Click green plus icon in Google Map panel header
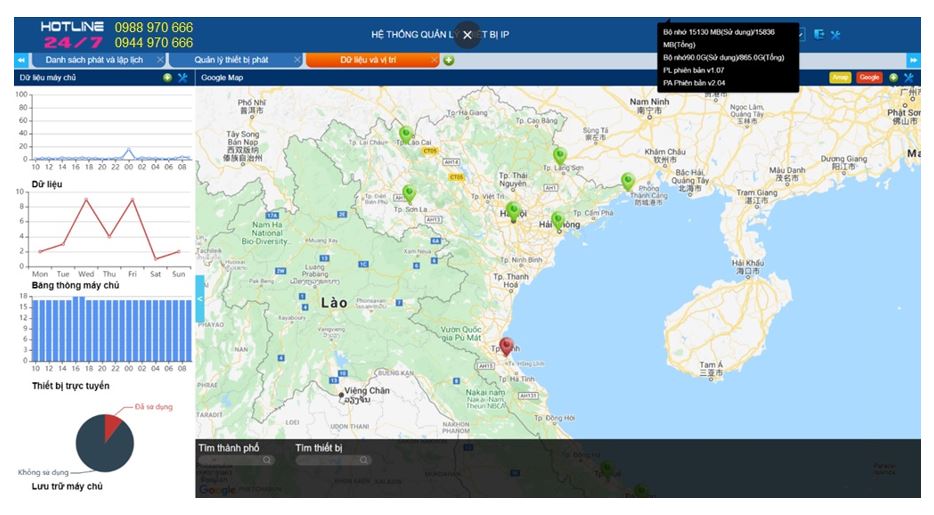 (x=893, y=77)
